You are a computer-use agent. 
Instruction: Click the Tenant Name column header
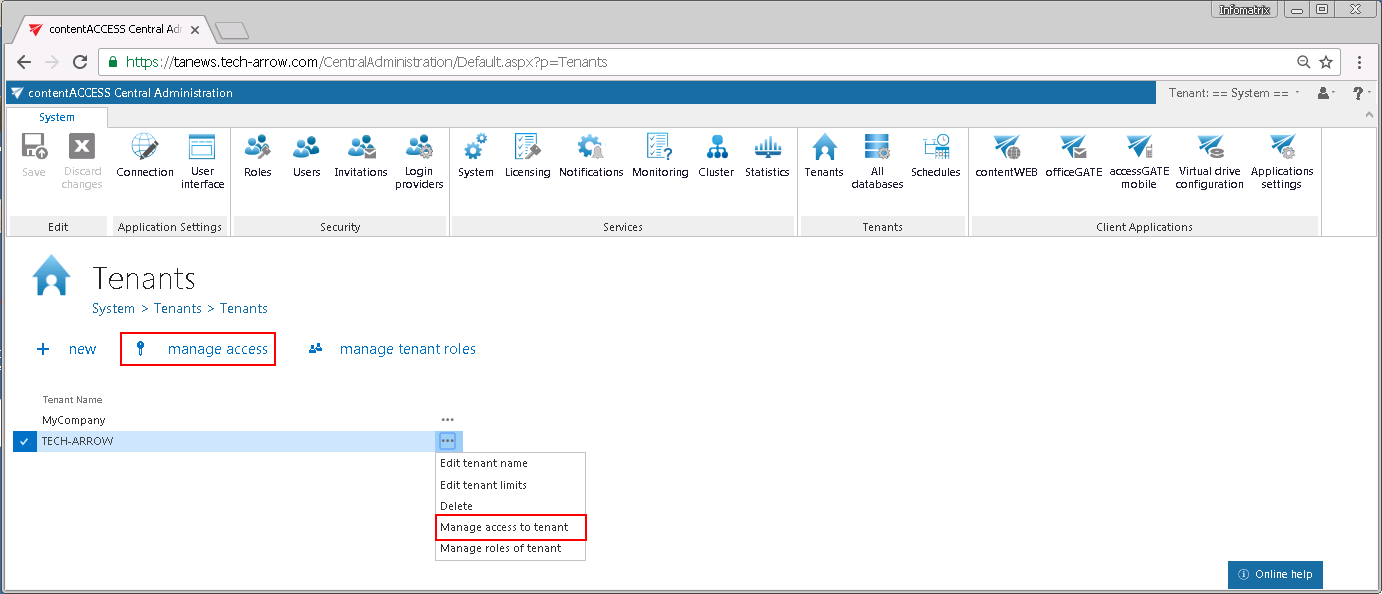coord(72,400)
